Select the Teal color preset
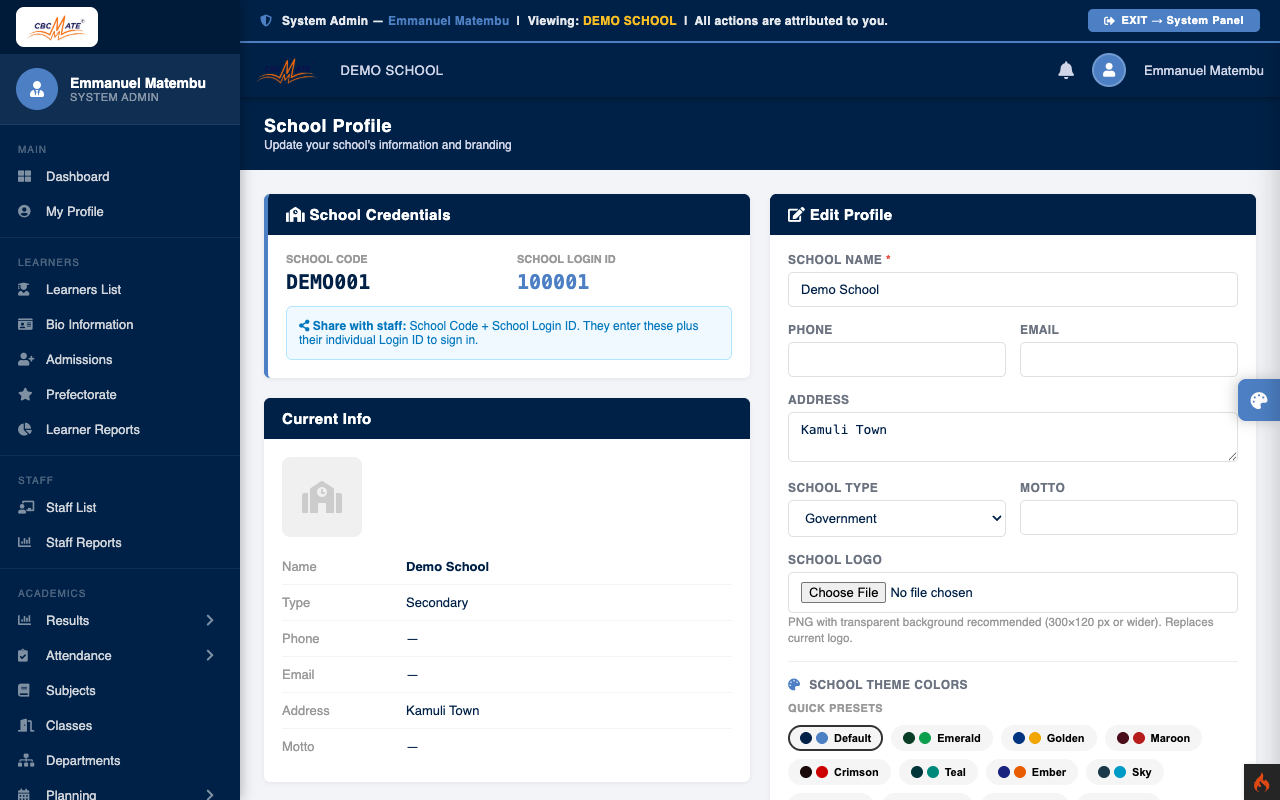This screenshot has width=1280, height=800. [938, 772]
